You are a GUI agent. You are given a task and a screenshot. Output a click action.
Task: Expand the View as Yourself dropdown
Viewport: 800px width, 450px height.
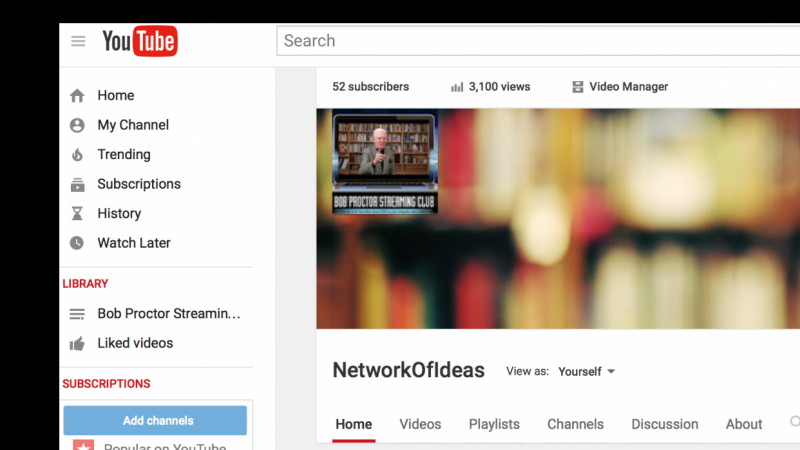coord(587,371)
